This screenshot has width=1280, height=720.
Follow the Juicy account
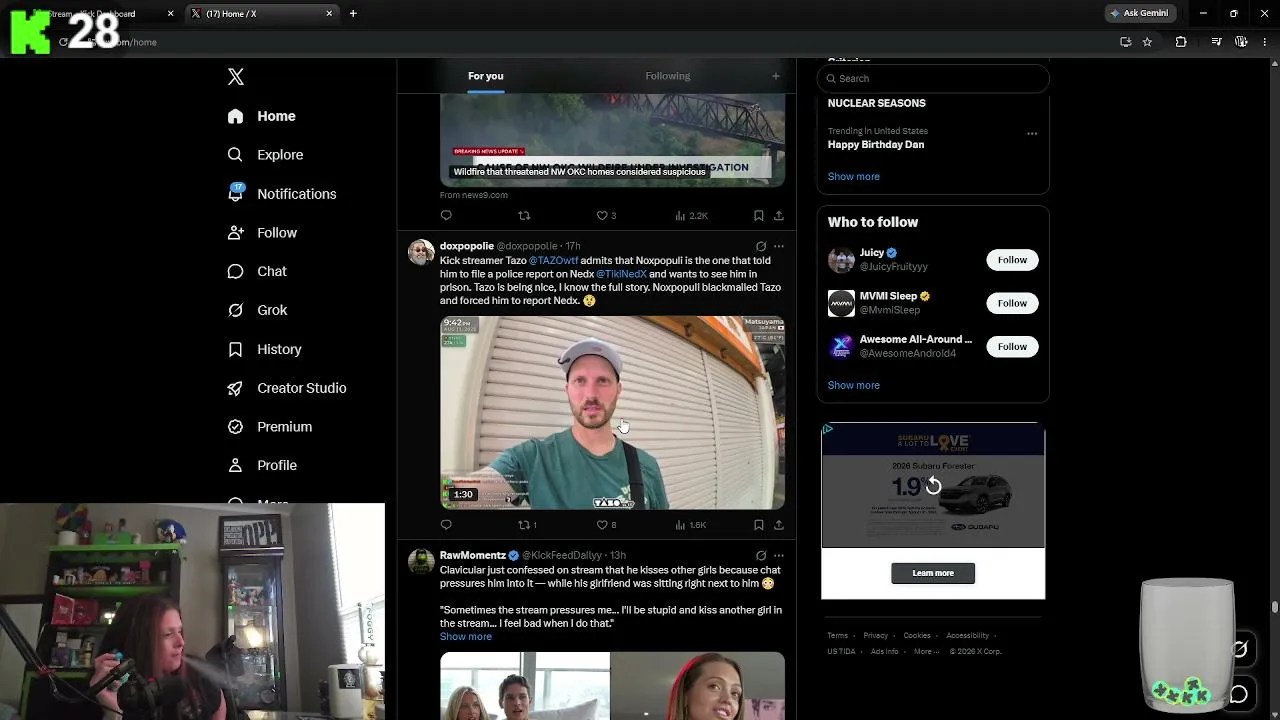click(1012, 260)
